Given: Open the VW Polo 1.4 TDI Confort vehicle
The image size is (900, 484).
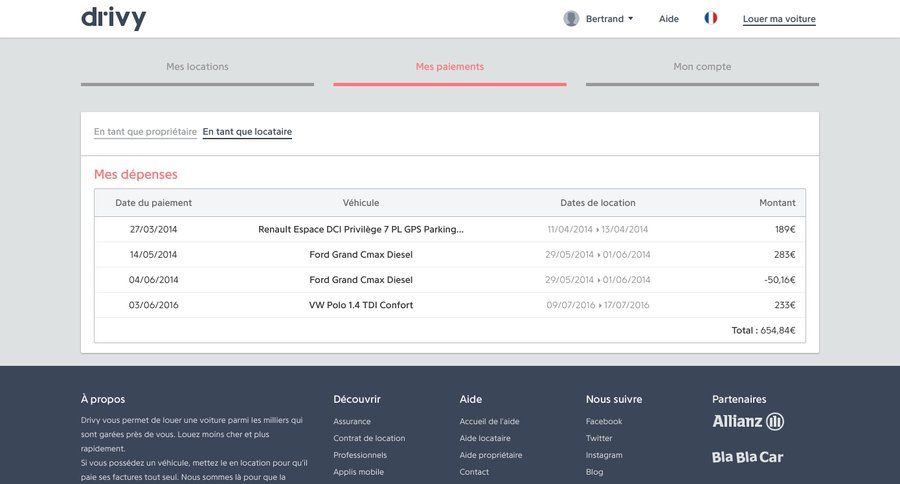Looking at the screenshot, I should [x=361, y=305].
